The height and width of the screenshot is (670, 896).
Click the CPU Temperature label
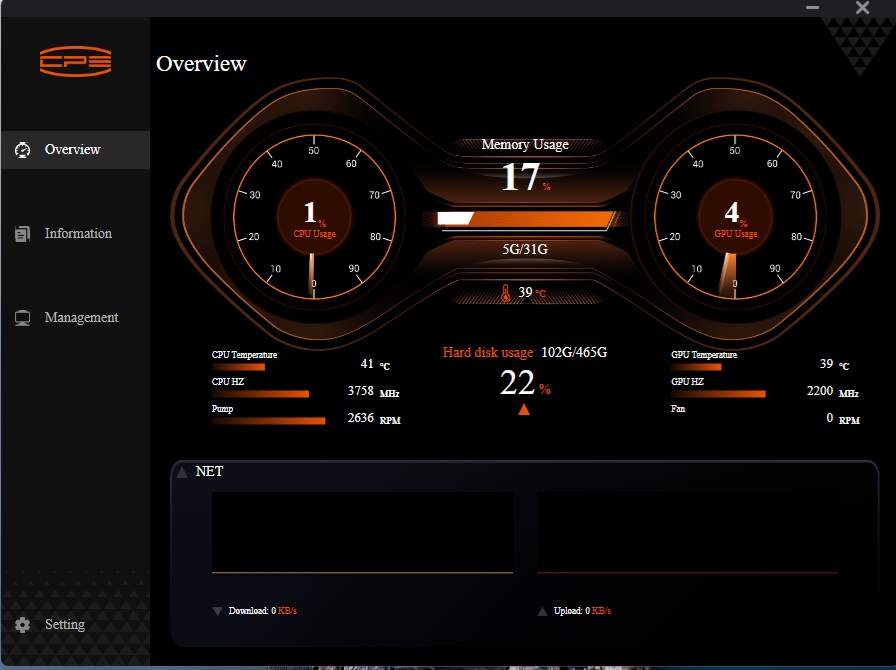point(245,355)
